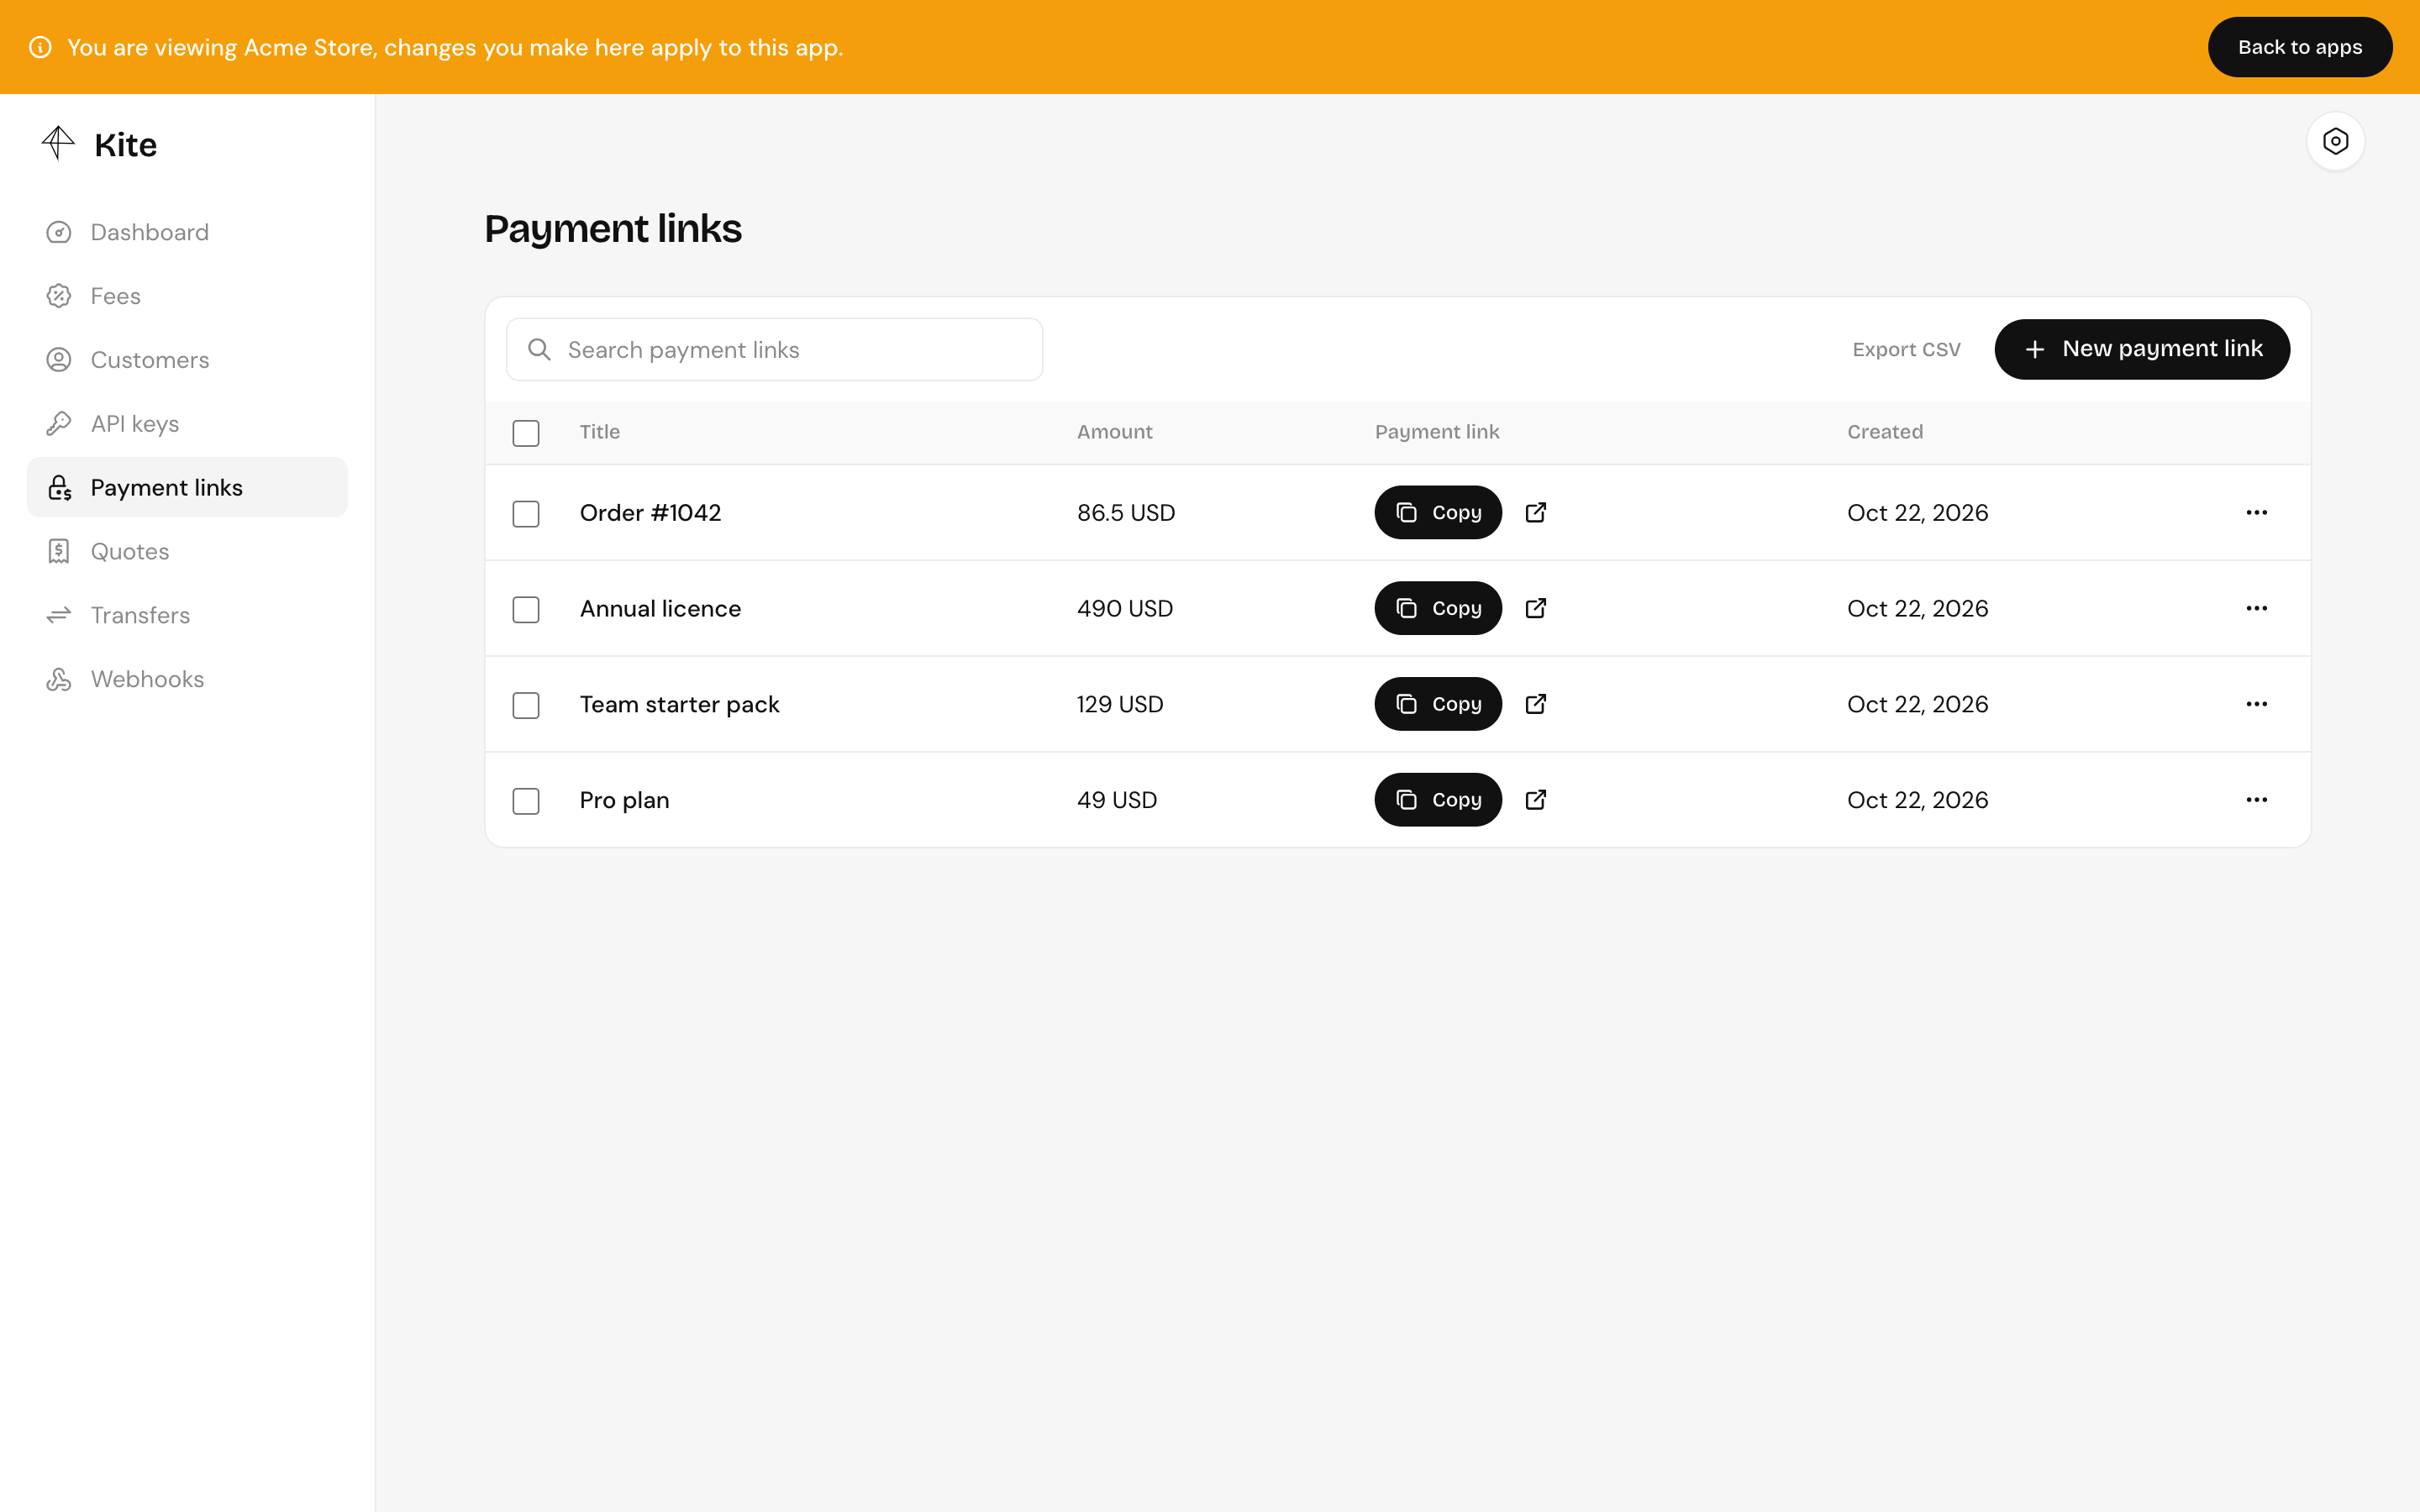Image resolution: width=2420 pixels, height=1512 pixels.
Task: Click the Title column header
Action: tap(600, 432)
